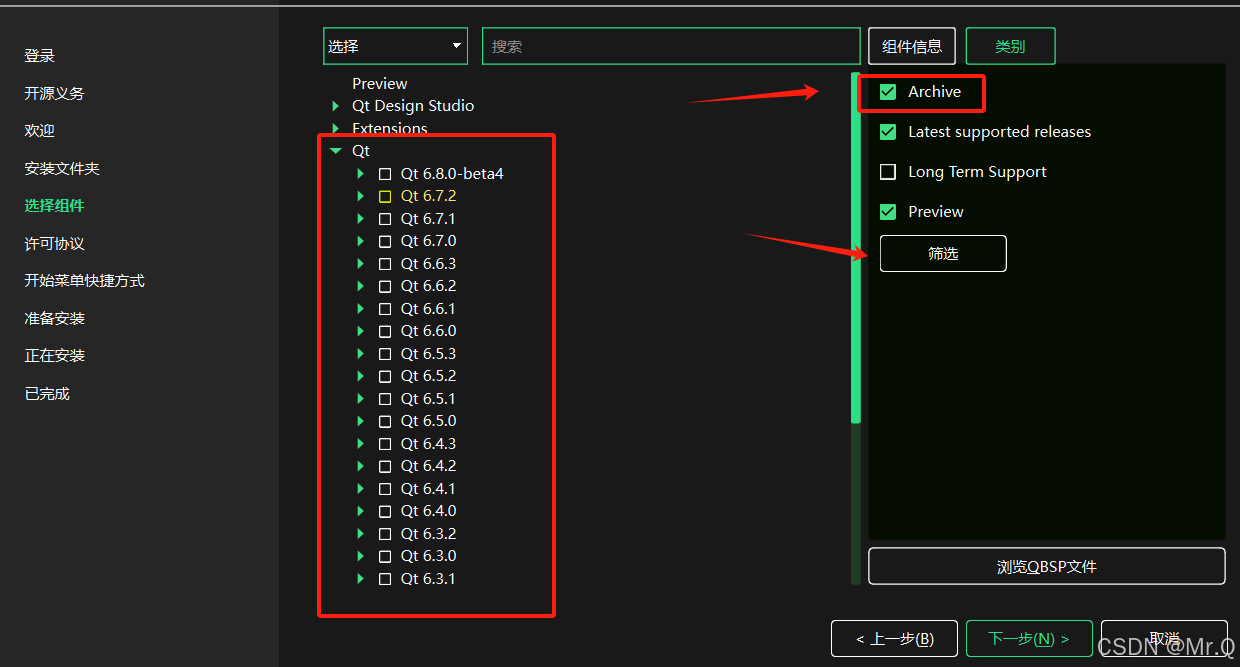Select the Qt 6.4.2 row label
The width and height of the screenshot is (1240, 667).
coord(428,466)
